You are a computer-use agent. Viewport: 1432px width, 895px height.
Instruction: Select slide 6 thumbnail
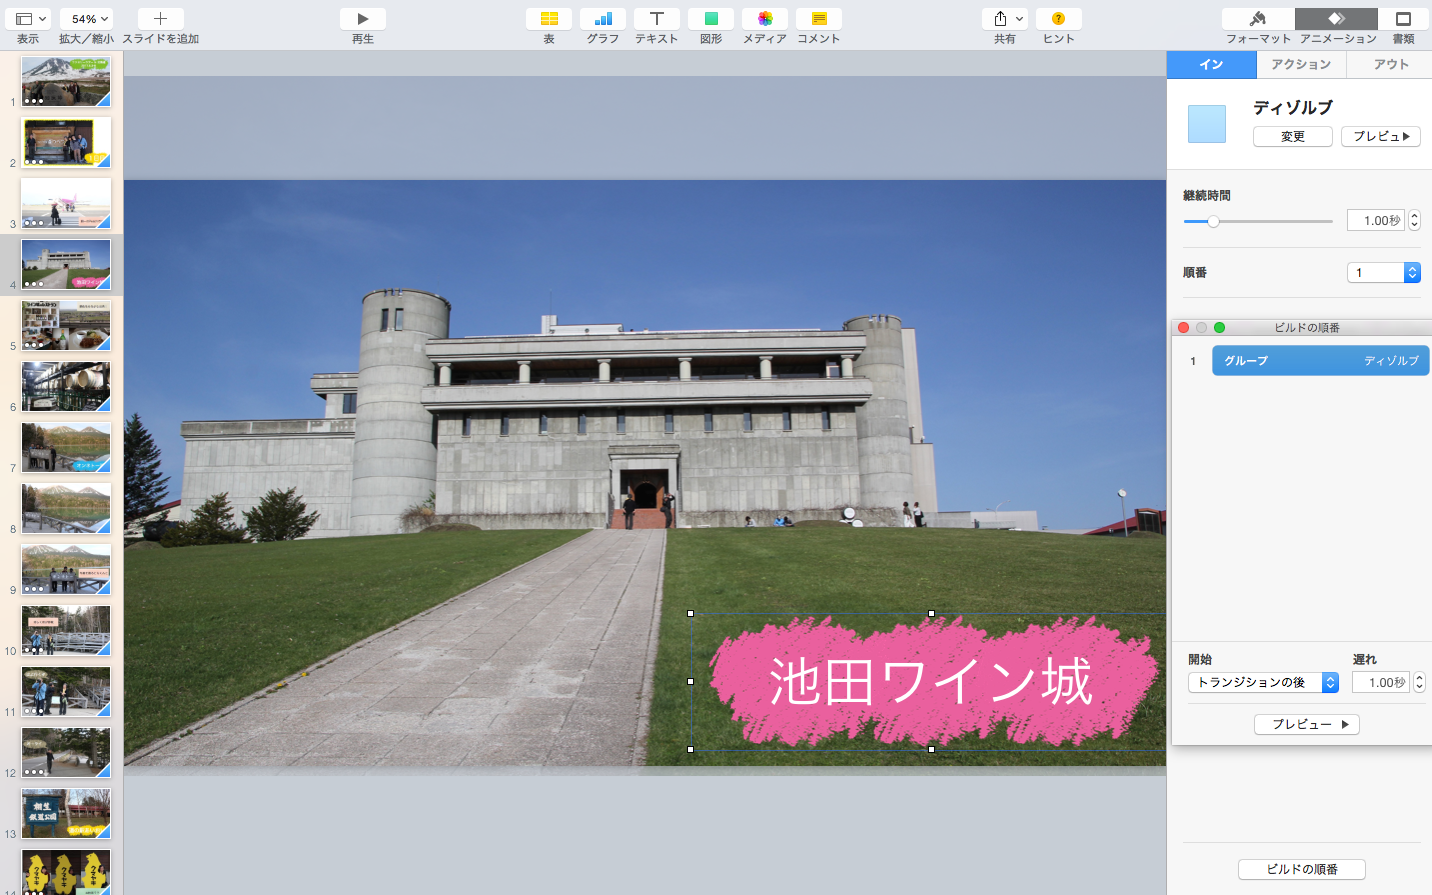pos(66,387)
